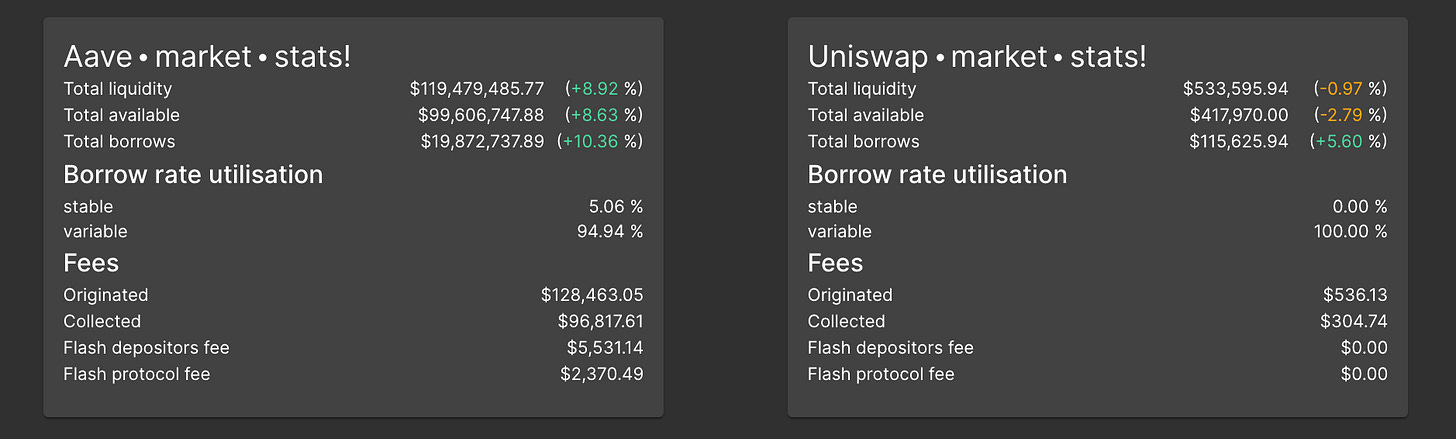Screen dimensions: 1456x439
Task: Click Uniswap total borrows value $115,625.94
Action: point(1238,141)
